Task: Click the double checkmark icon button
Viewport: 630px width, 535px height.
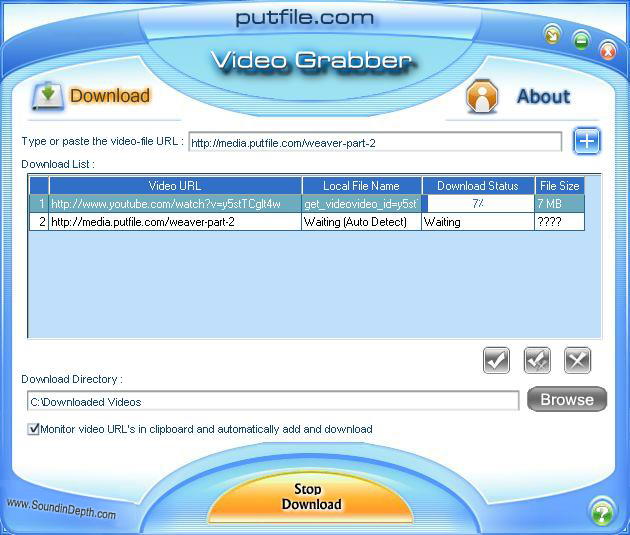Action: (537, 360)
